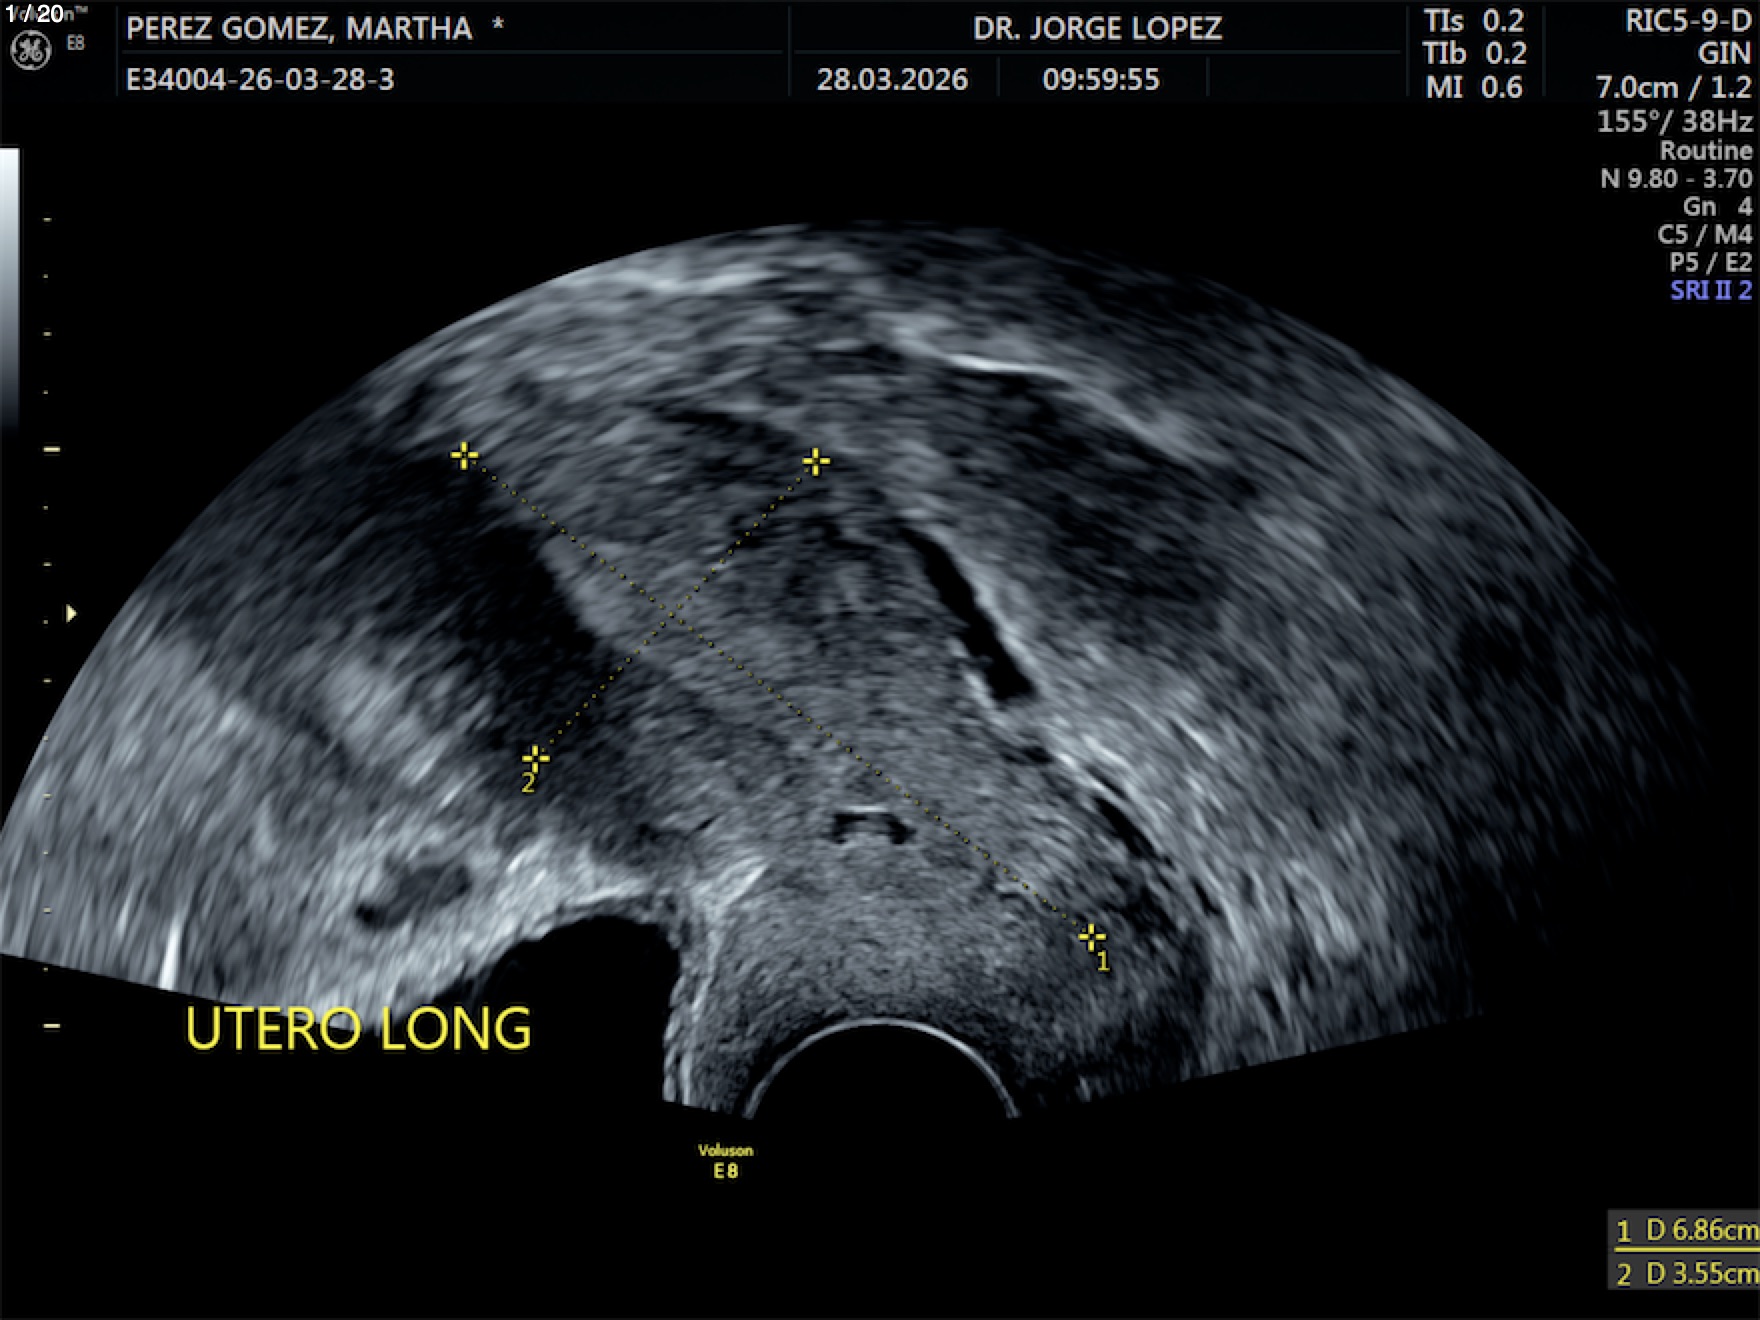Click the Voluson E8 probe orientation label
Viewport: 1760px width, 1320px height.
725,1161
